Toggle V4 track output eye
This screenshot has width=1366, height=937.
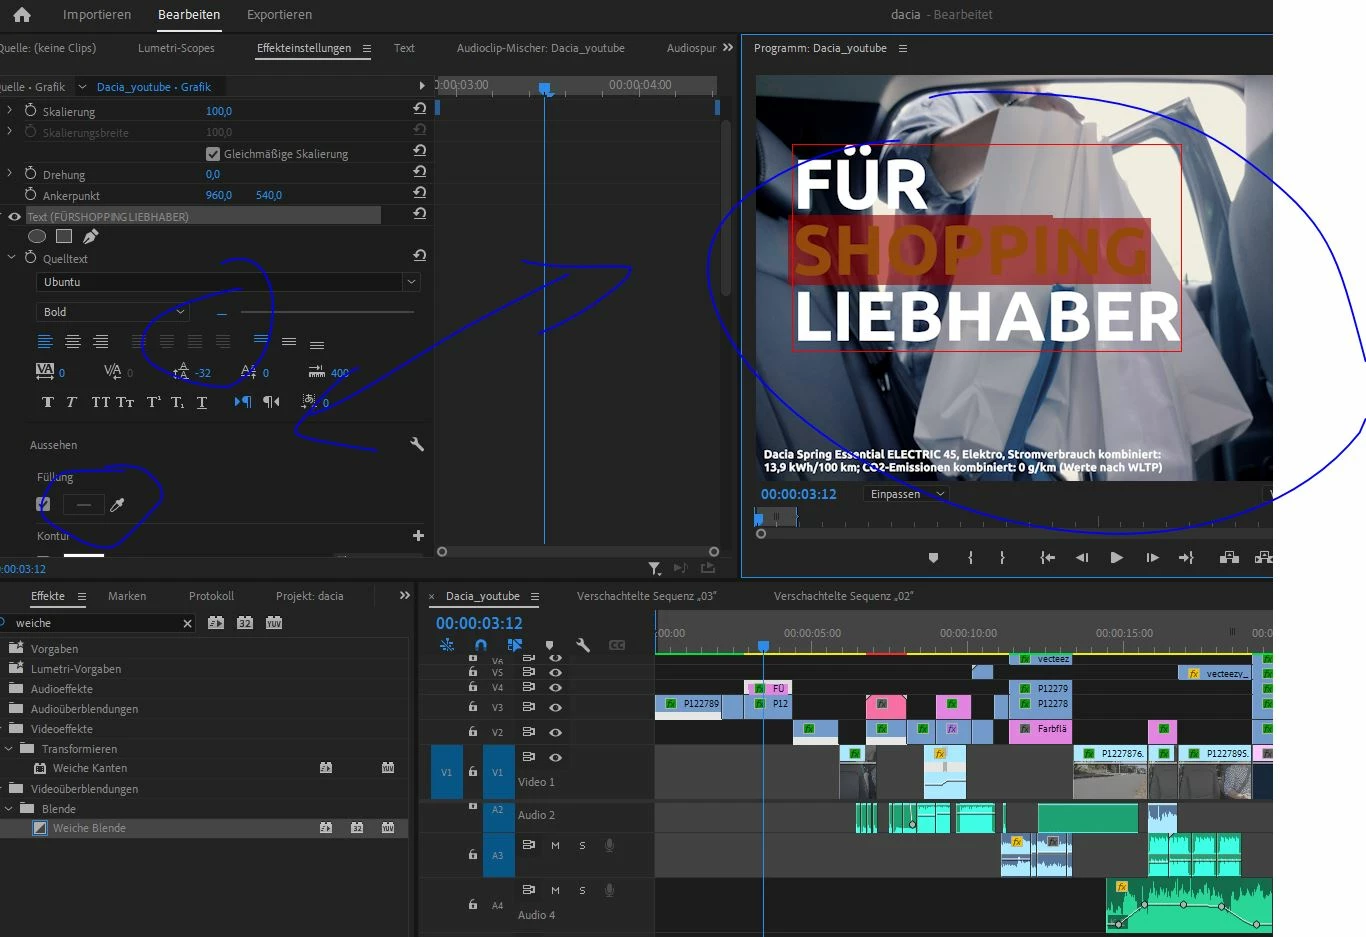[555, 687]
